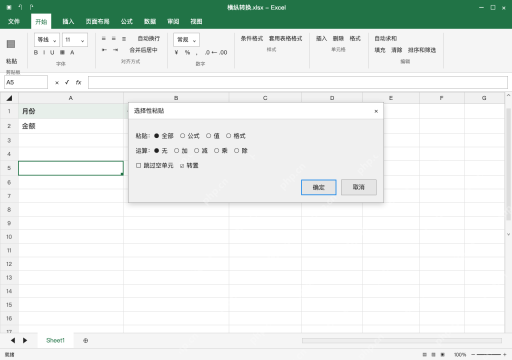Switch to the 视图 (View) ribbon tab
The width and height of the screenshot is (512, 360).
(196, 21)
